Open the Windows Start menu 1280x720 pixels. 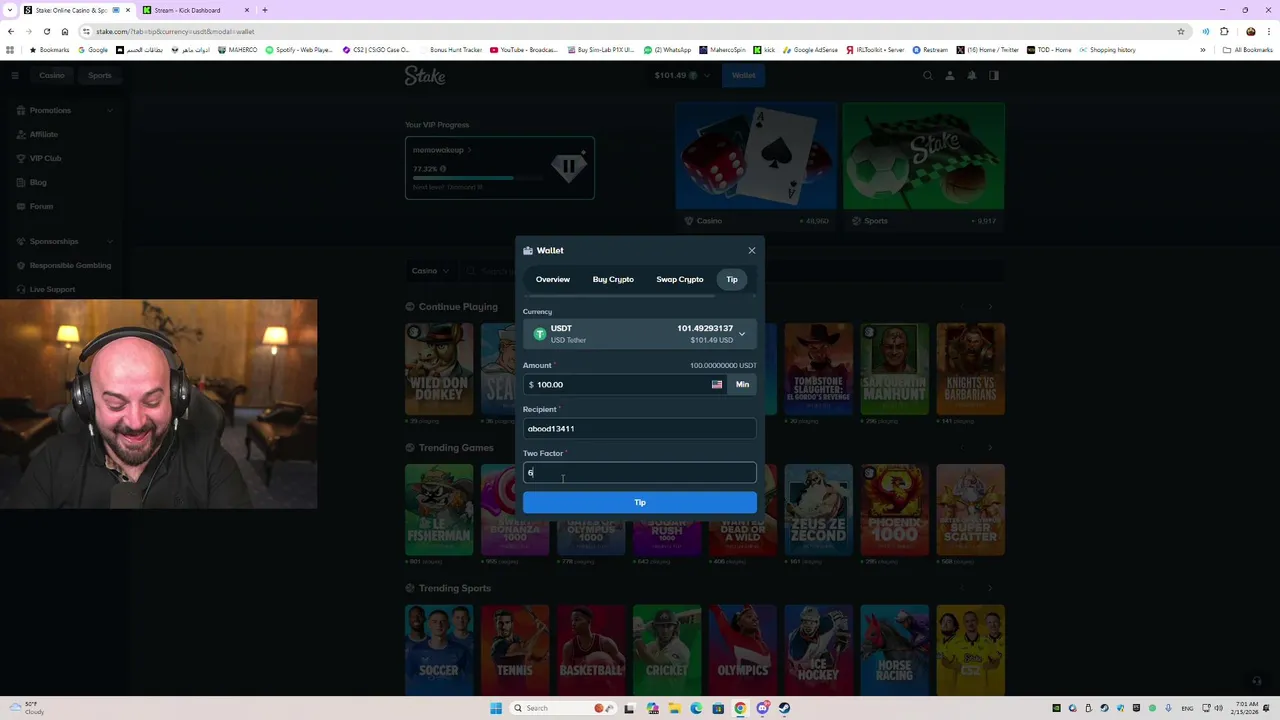click(x=496, y=708)
